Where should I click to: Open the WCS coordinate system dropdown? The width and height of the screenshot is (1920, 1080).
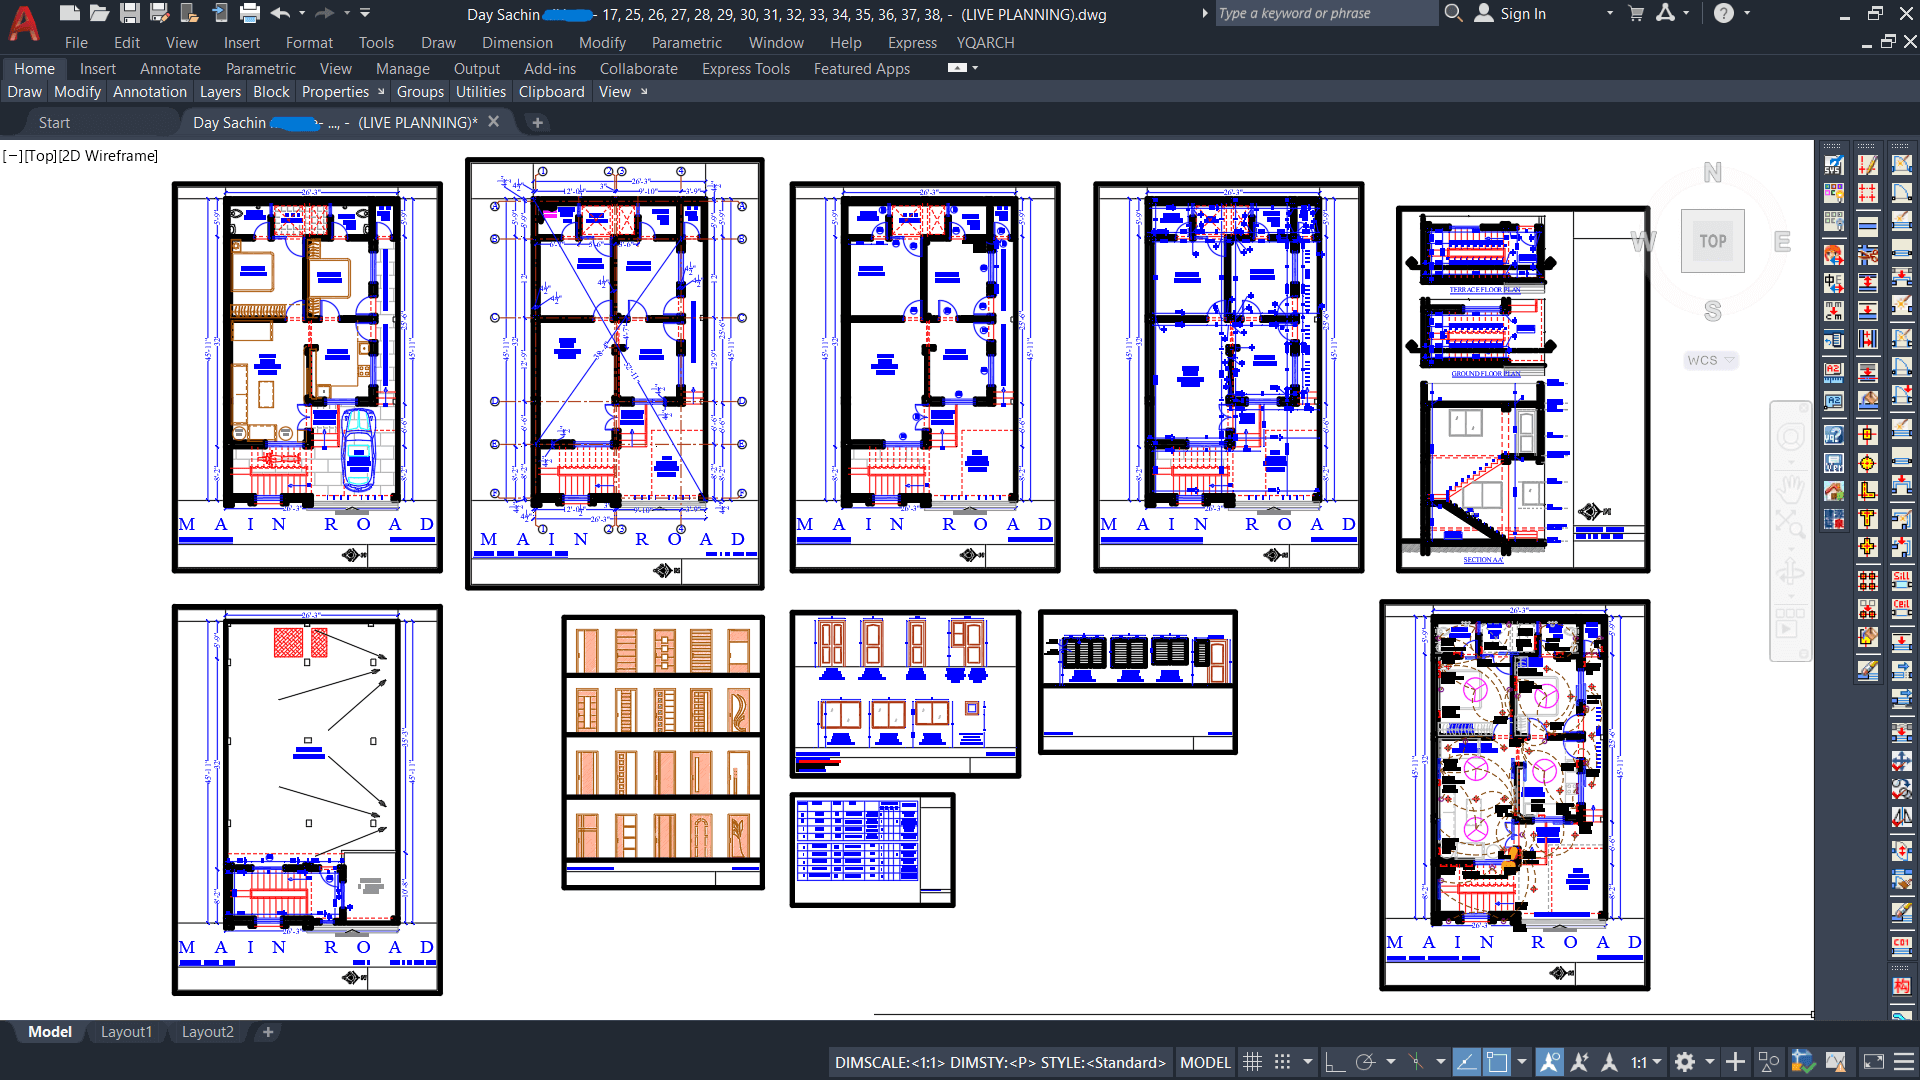click(1711, 360)
